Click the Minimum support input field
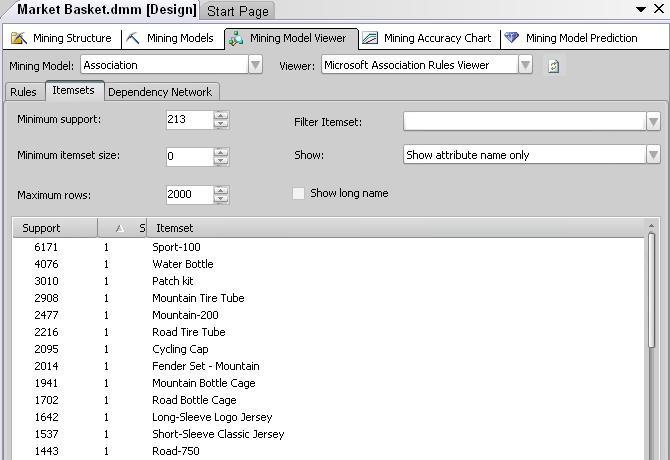This screenshot has width=670, height=460. (190, 120)
